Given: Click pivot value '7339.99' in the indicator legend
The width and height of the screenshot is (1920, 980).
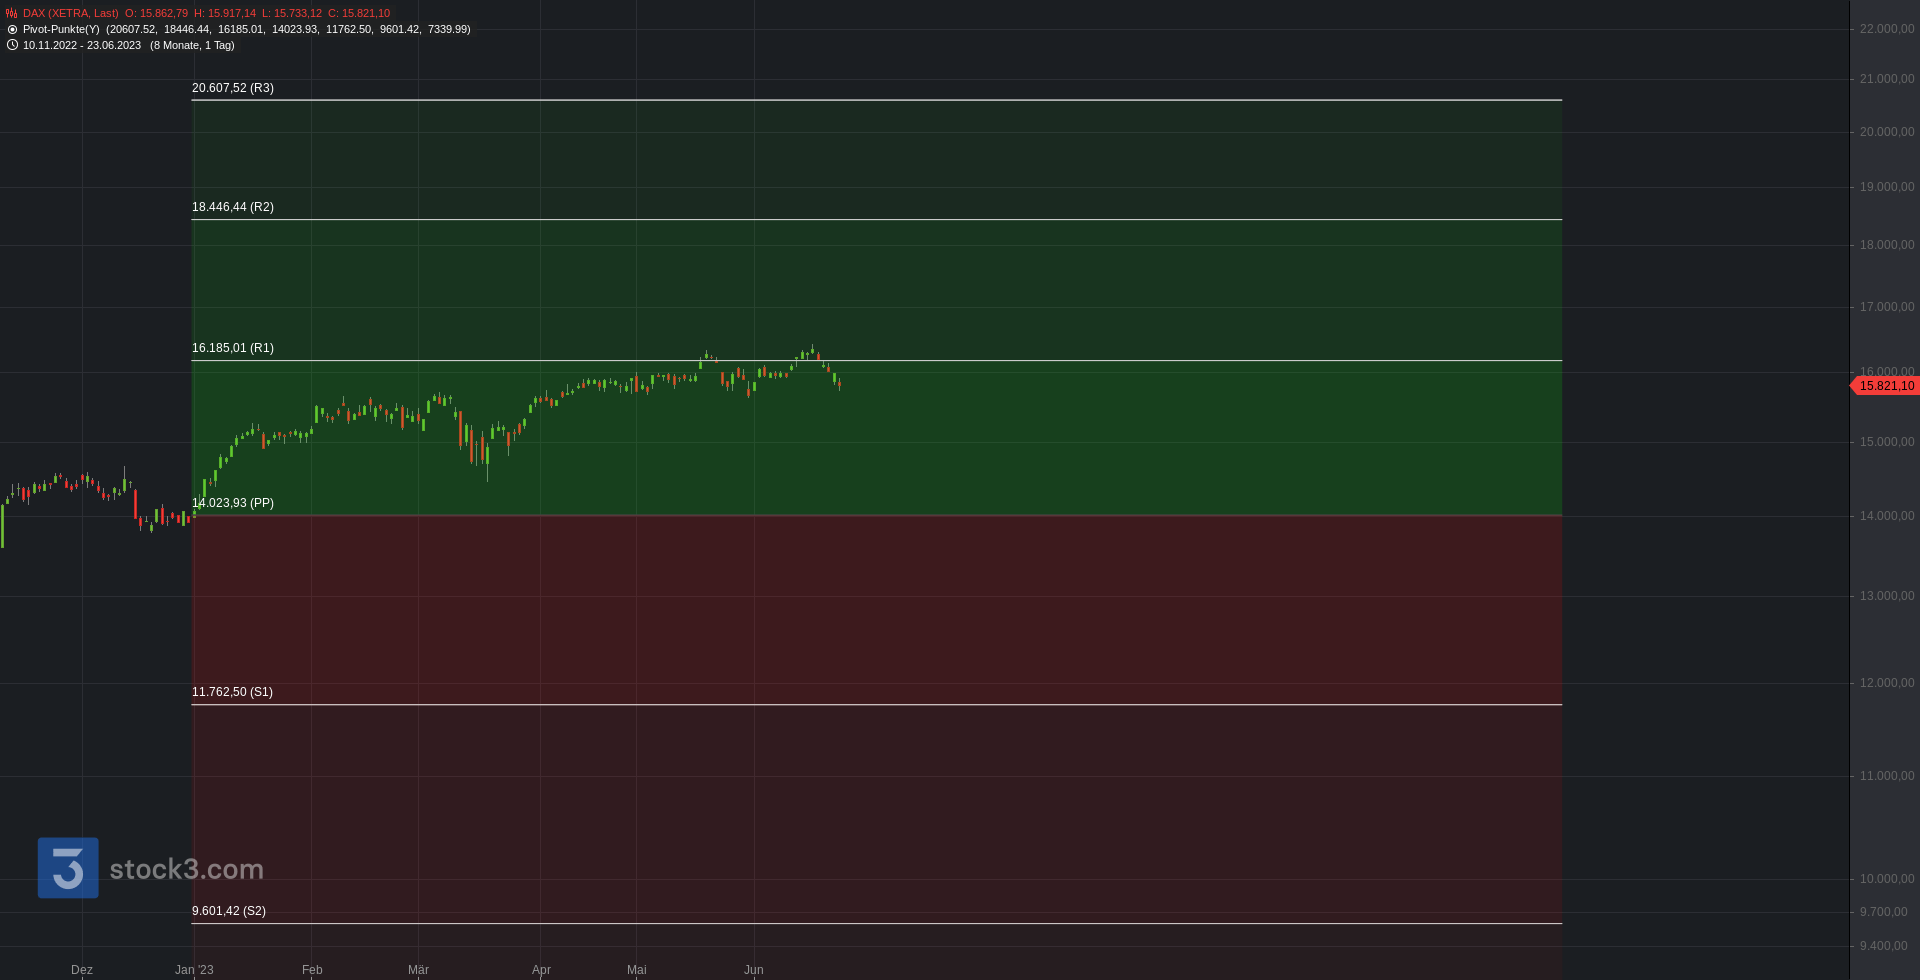Looking at the screenshot, I should point(448,29).
